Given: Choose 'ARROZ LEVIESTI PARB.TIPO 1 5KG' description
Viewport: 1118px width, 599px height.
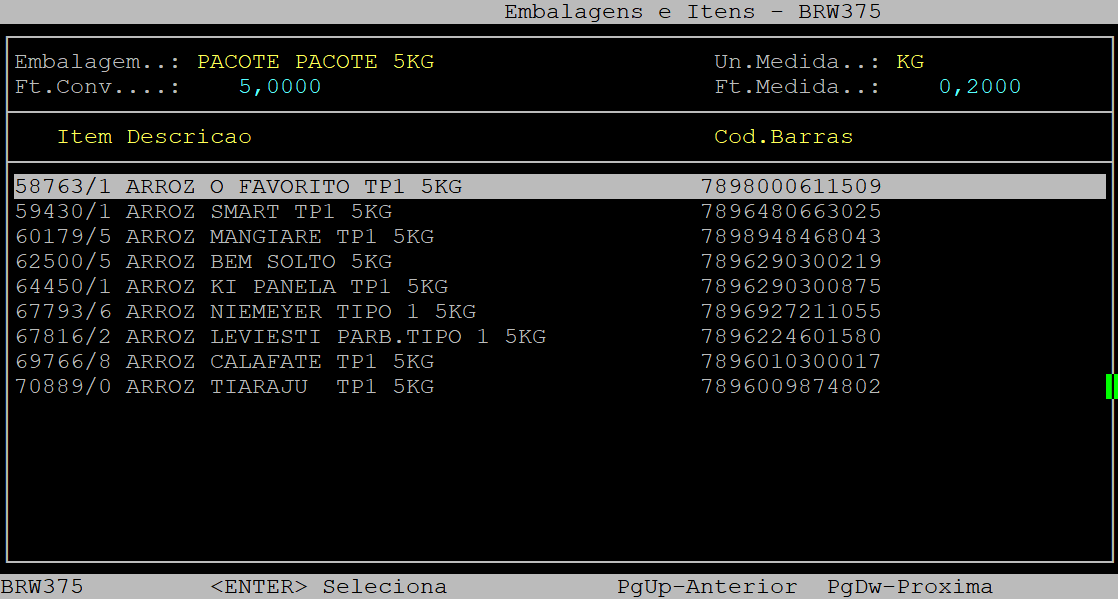Looking at the screenshot, I should click(336, 337).
